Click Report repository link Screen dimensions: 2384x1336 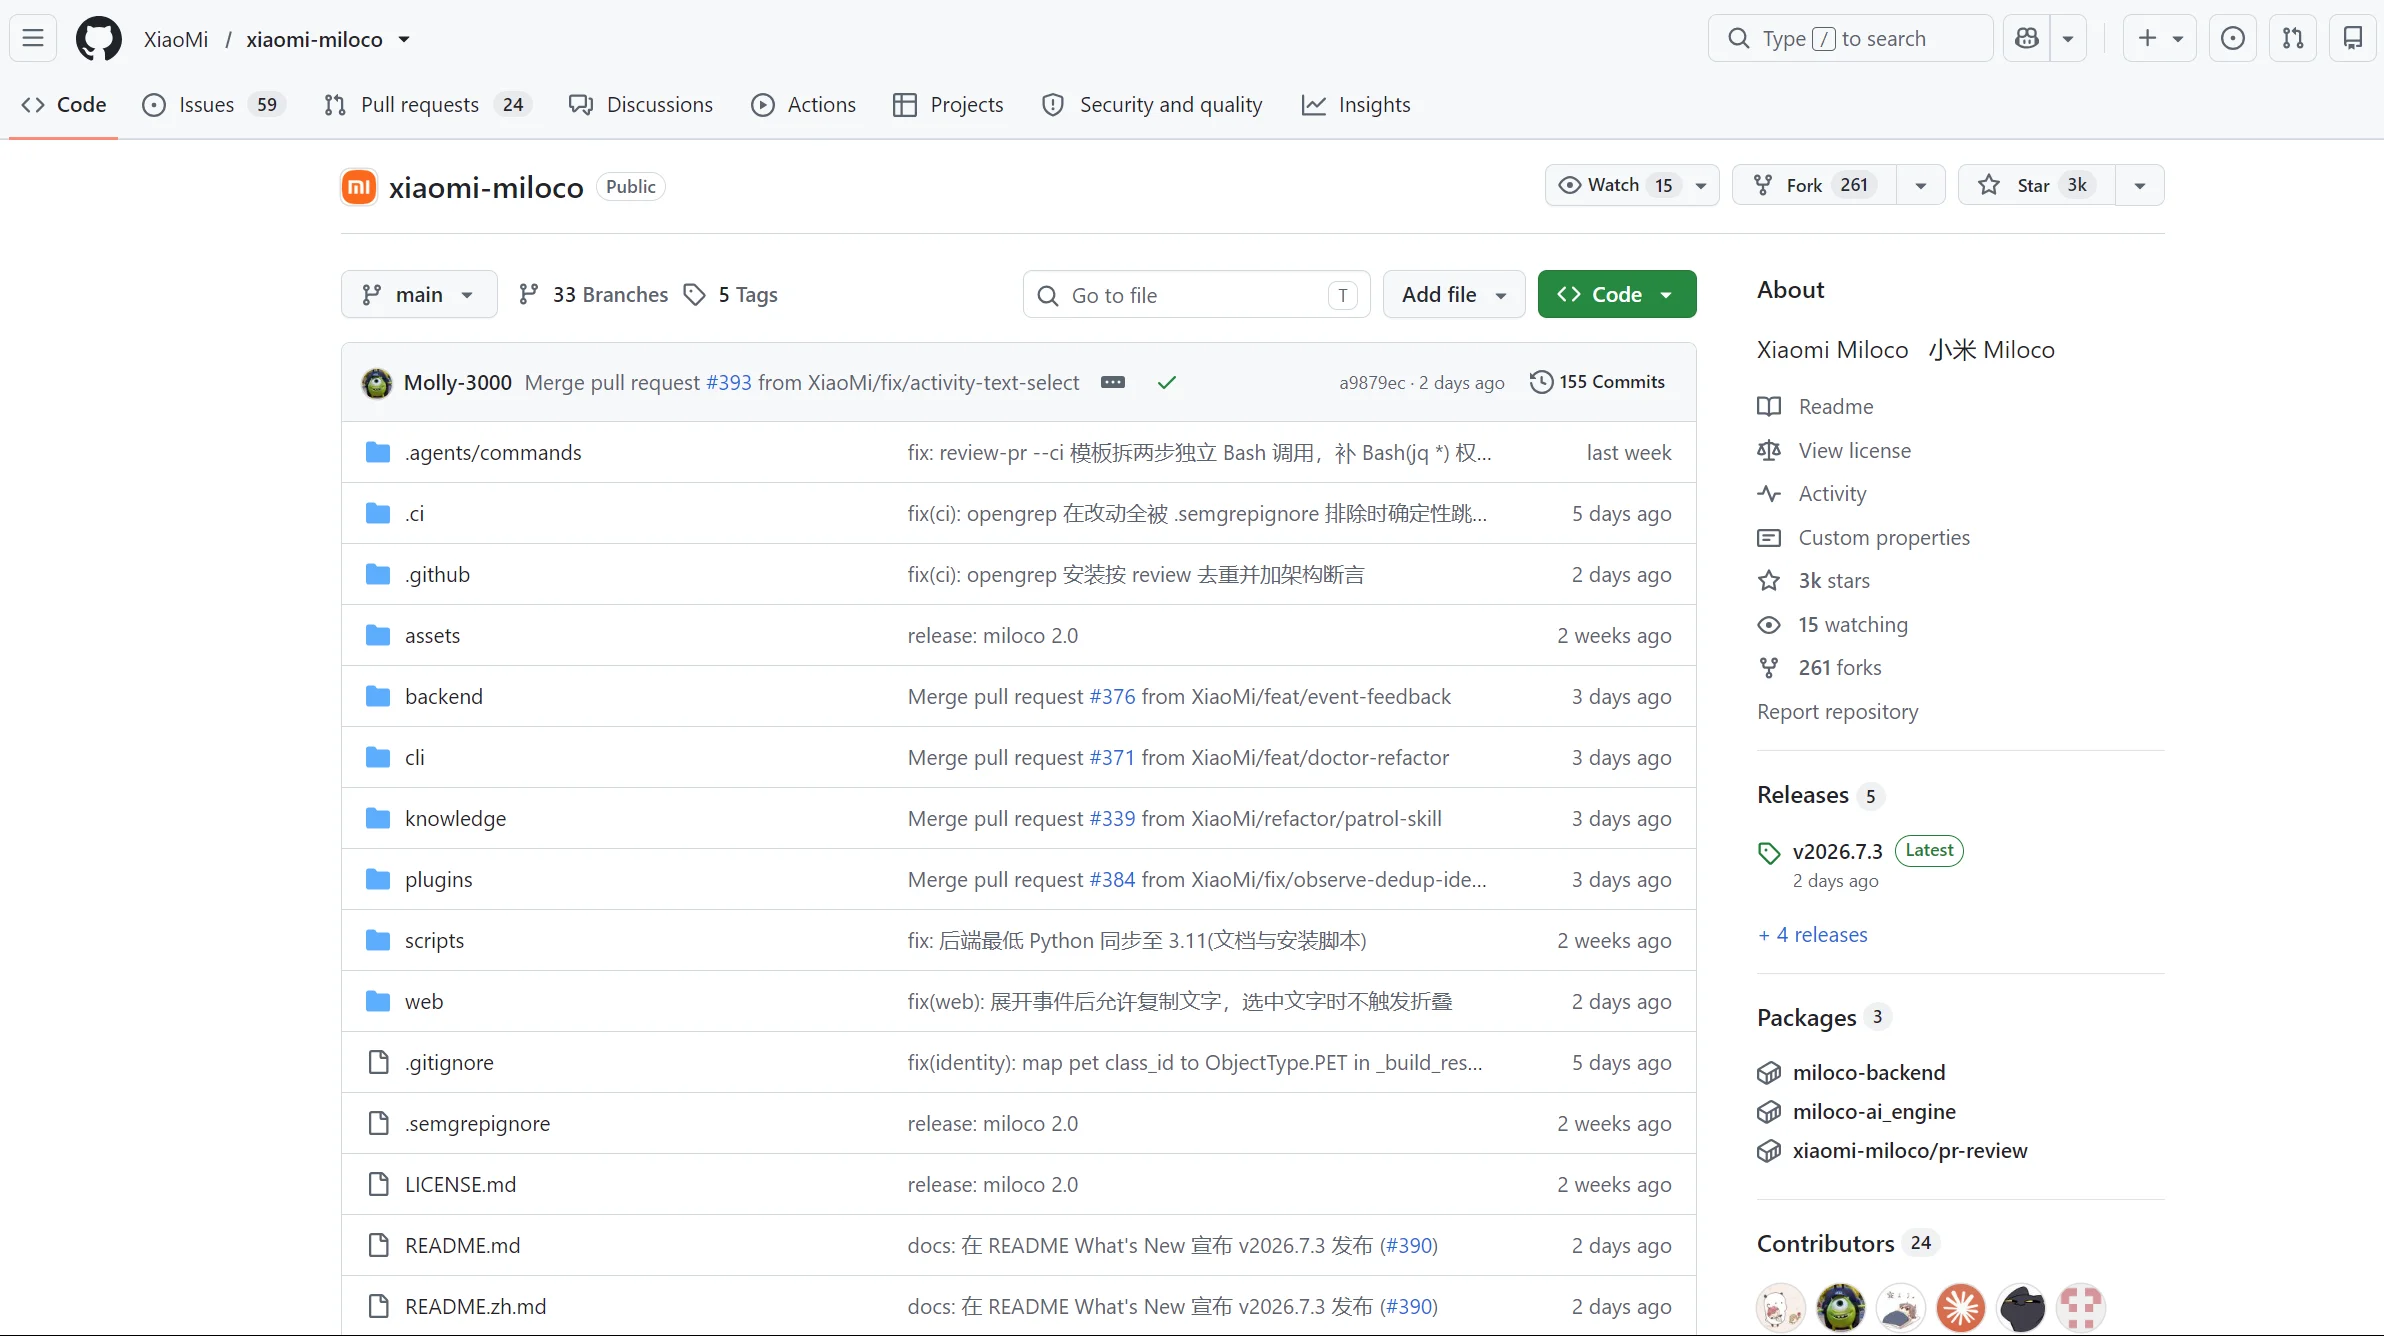(x=1838, y=712)
